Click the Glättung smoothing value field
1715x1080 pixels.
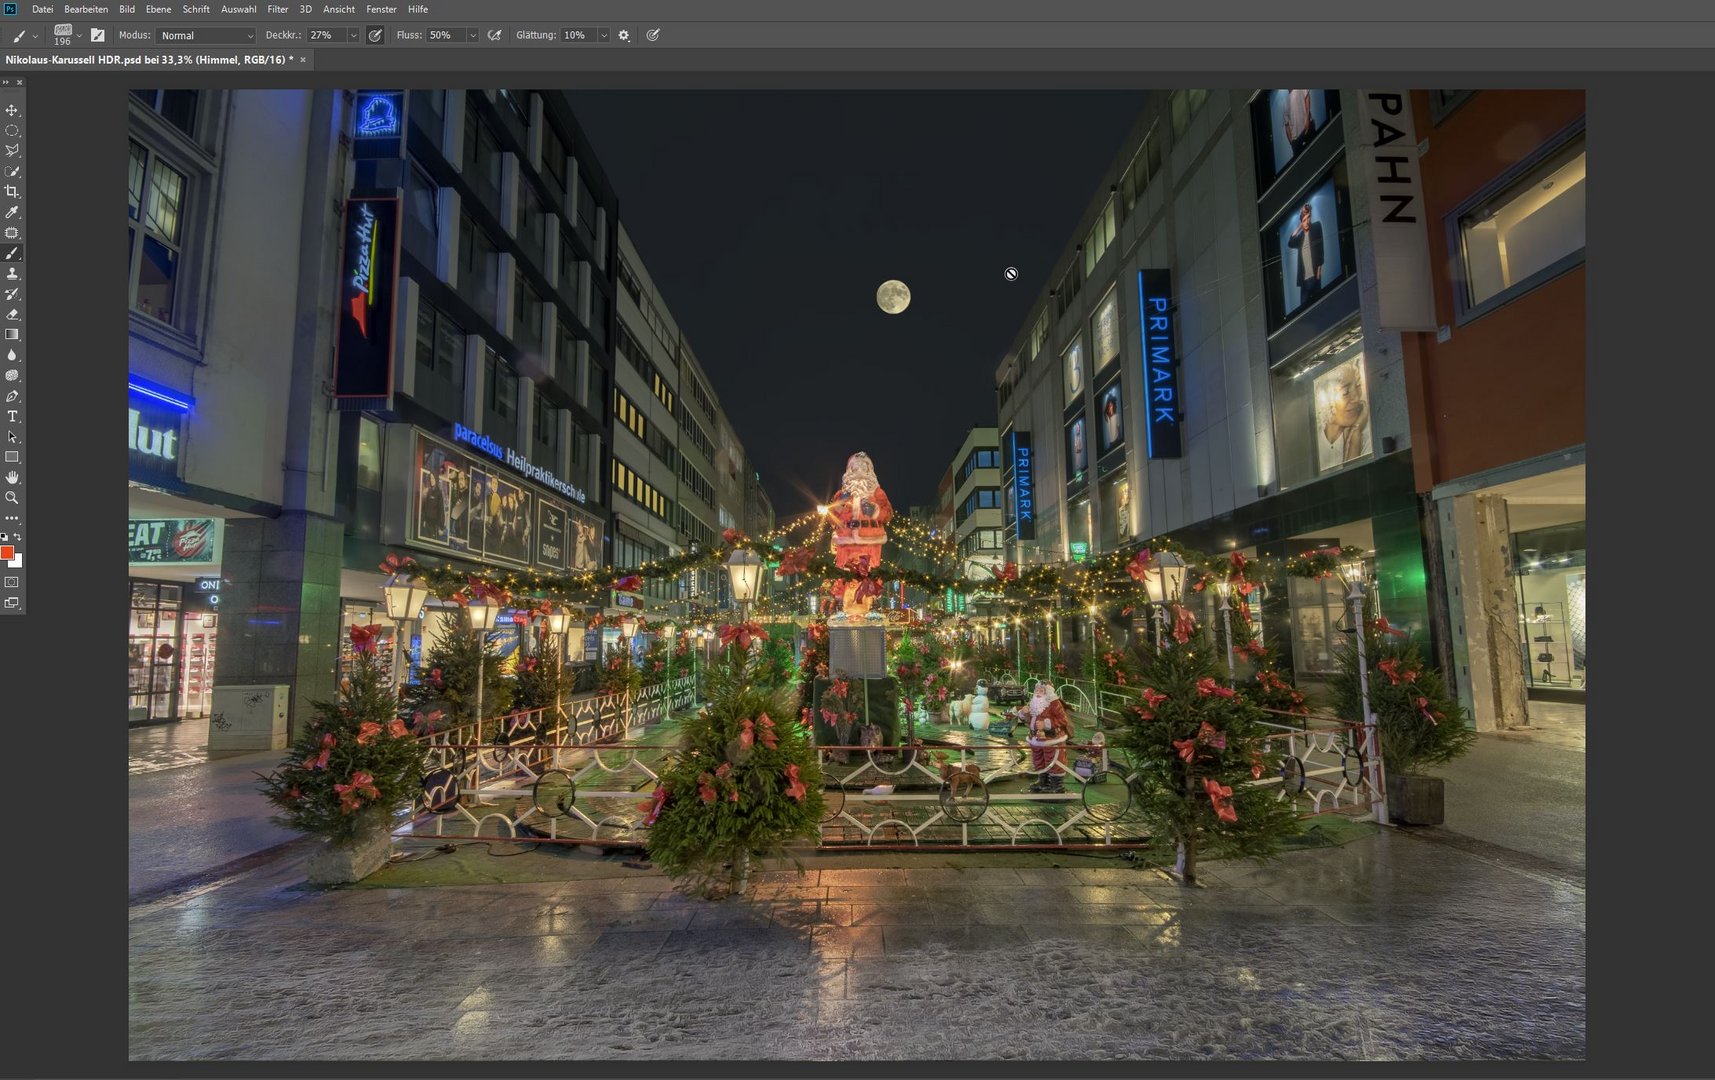(x=578, y=35)
